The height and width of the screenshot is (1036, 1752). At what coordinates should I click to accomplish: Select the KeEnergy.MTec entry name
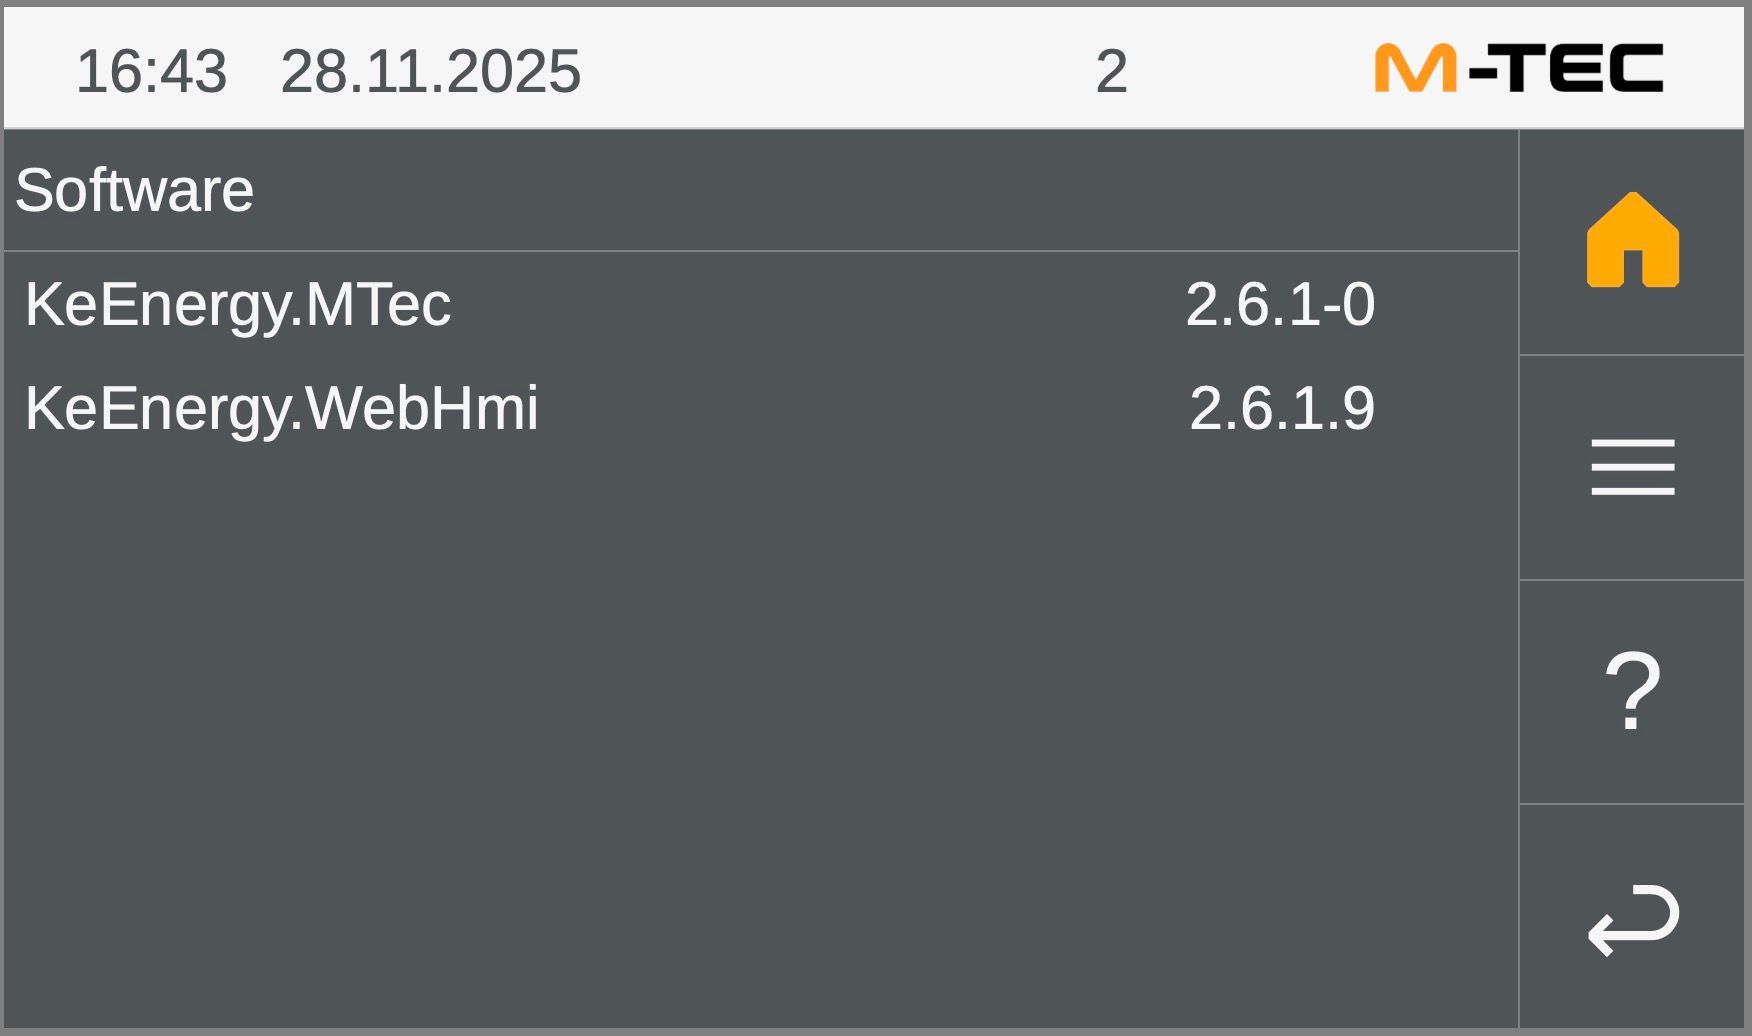point(238,304)
